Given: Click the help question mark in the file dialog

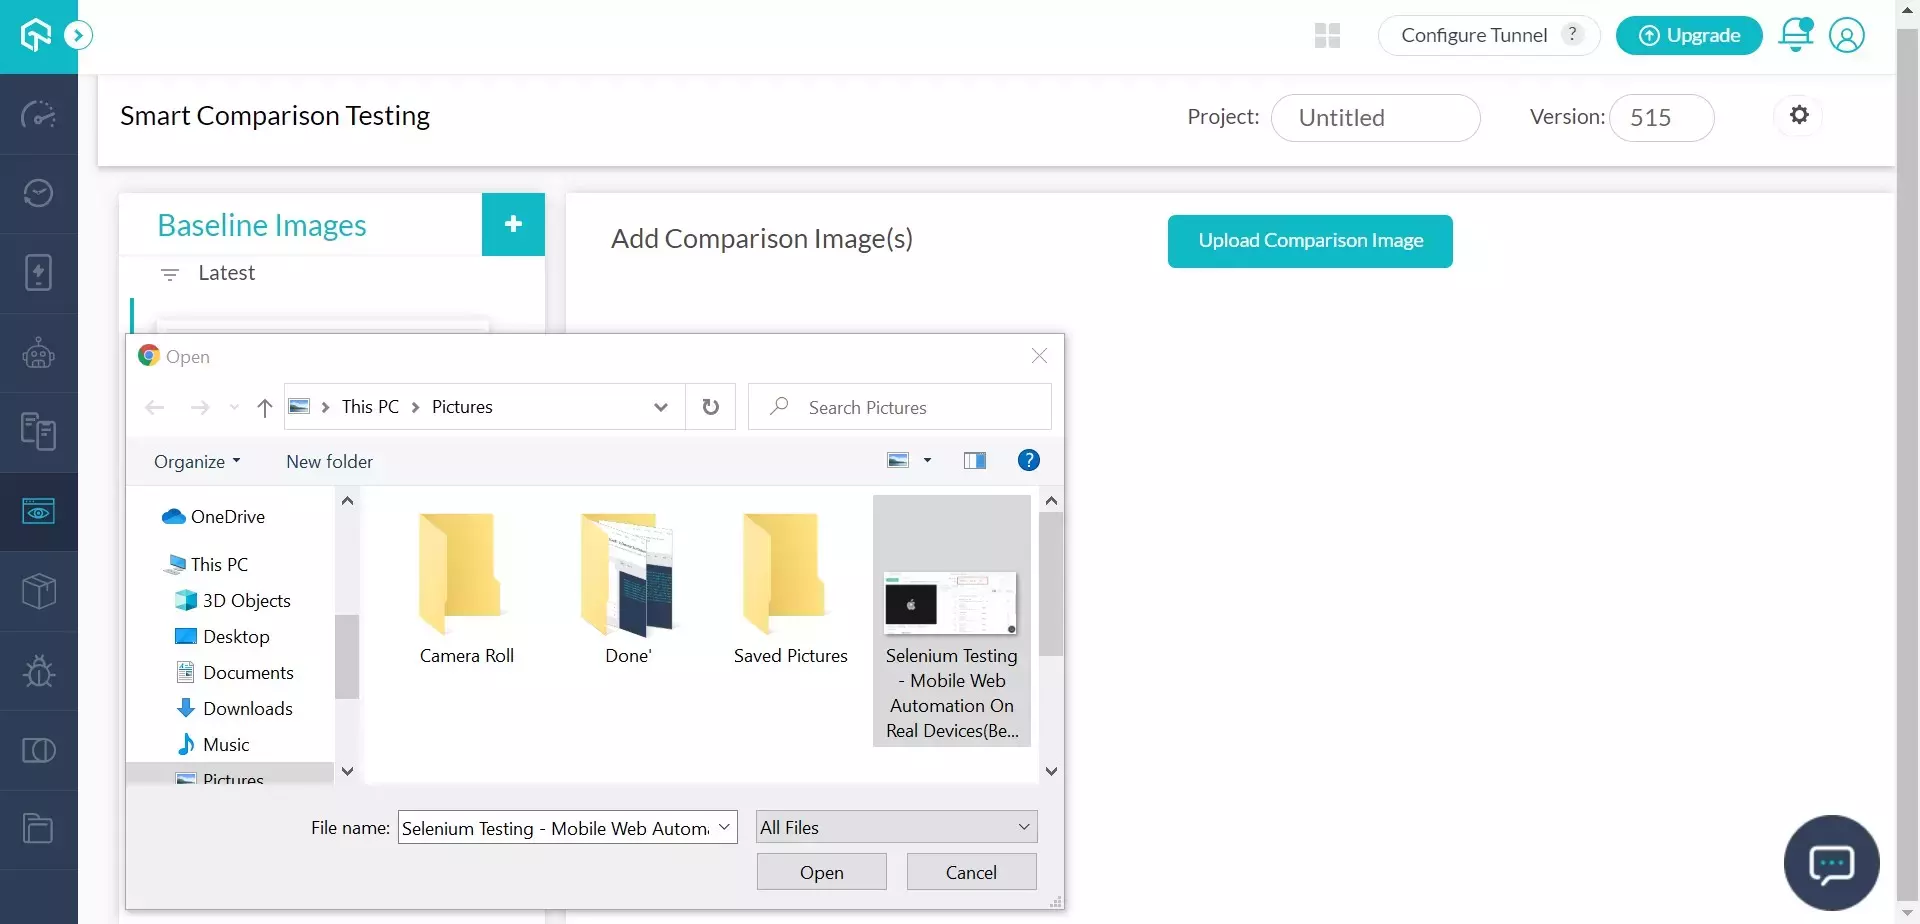Looking at the screenshot, I should [x=1028, y=460].
